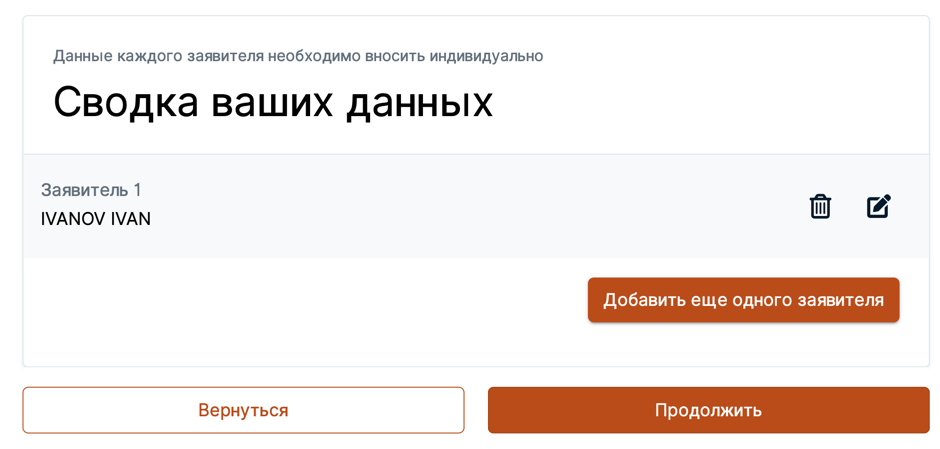
Task: Click "Добавить еще одного заявителя" button
Action: tap(743, 300)
